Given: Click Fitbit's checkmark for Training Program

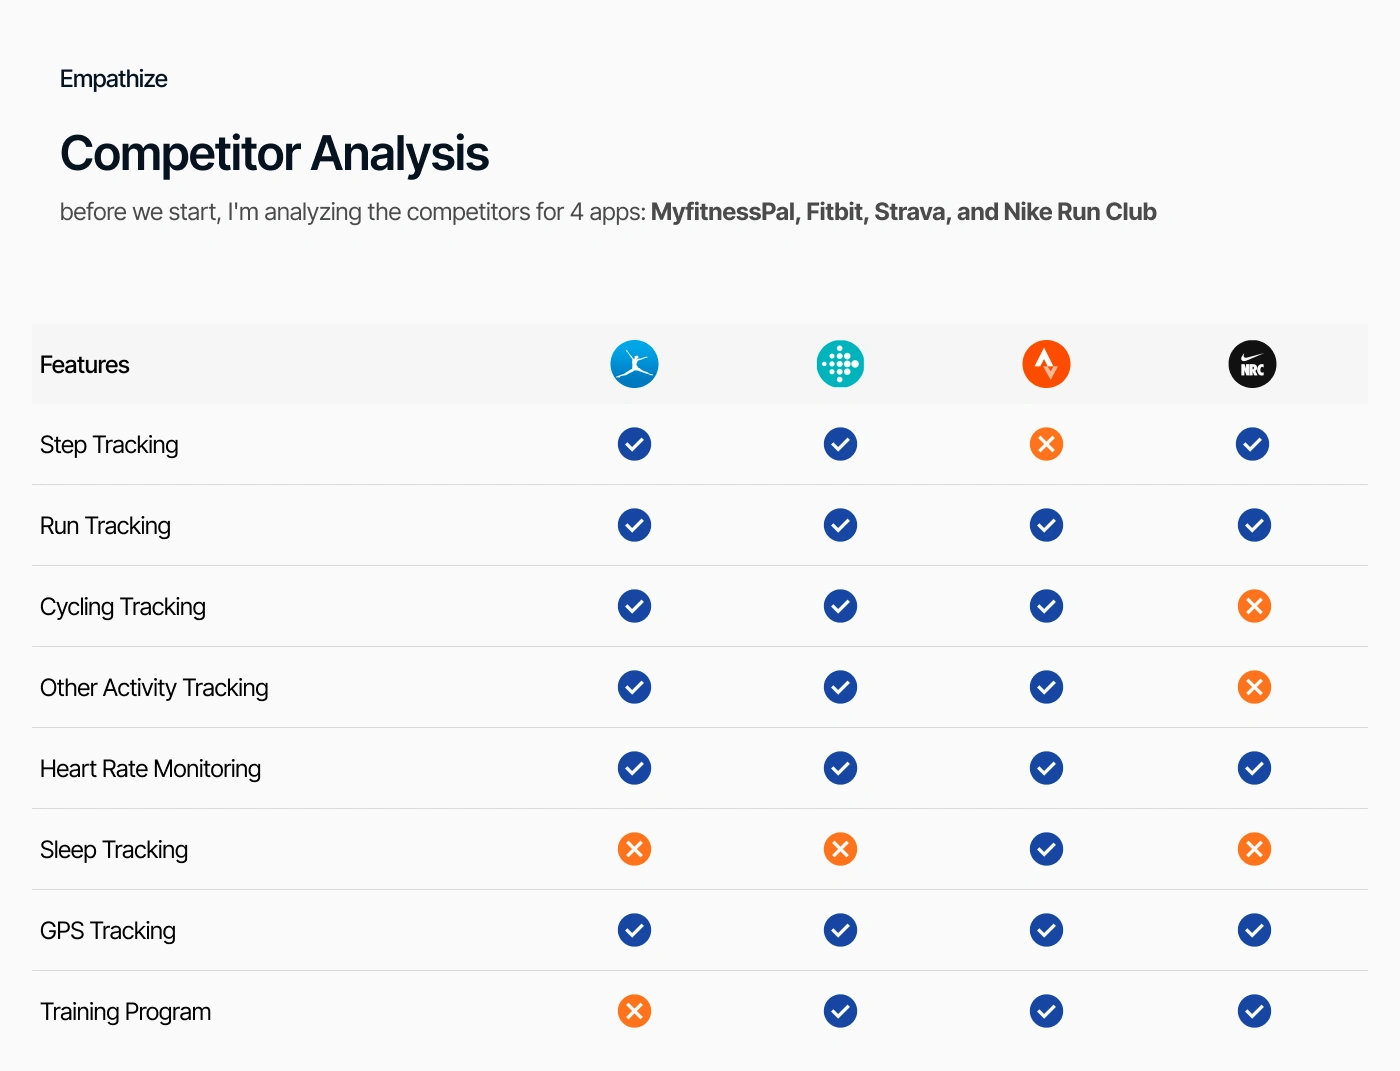Looking at the screenshot, I should (x=840, y=1011).
